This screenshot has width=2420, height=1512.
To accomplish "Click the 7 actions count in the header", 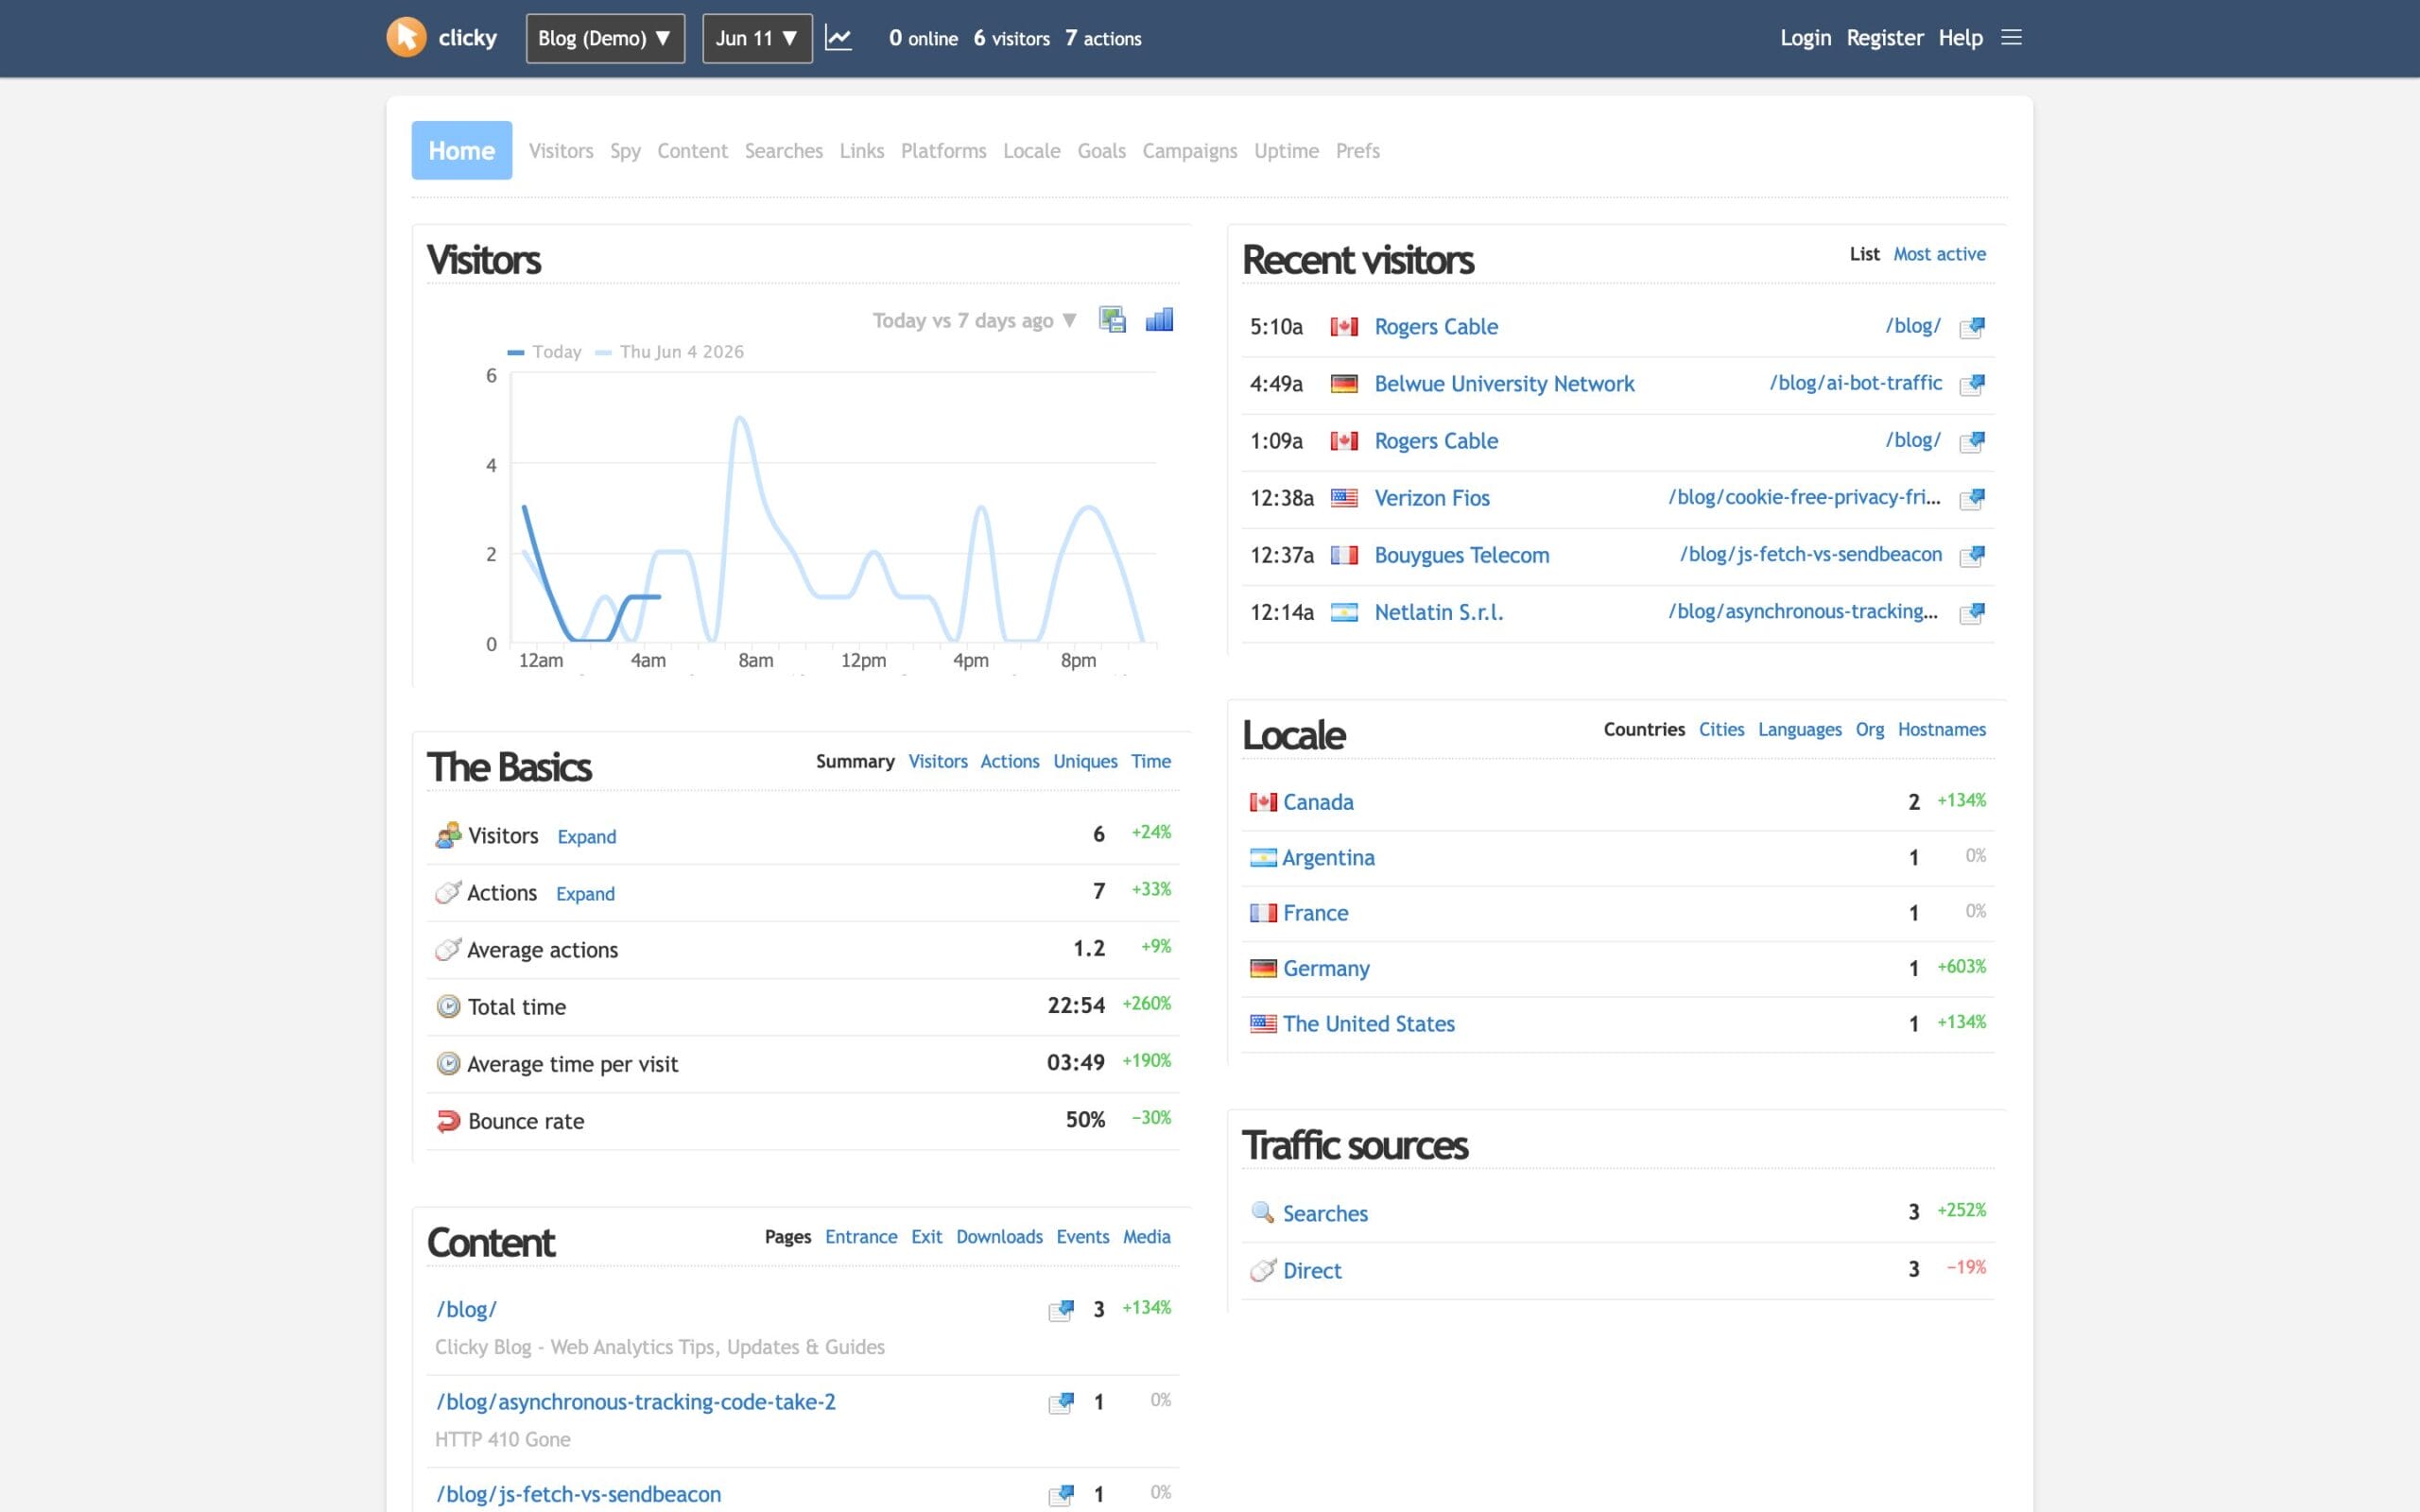I will click(1103, 38).
